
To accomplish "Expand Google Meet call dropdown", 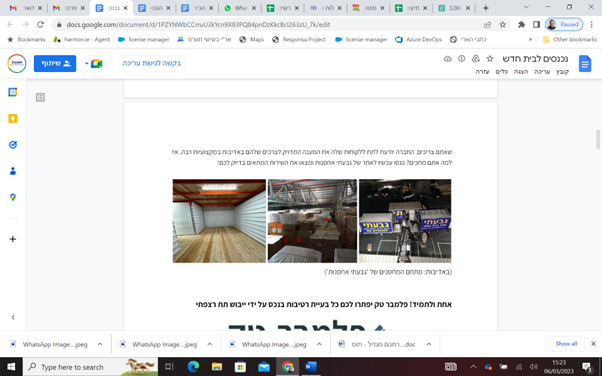I will pyautogui.click(x=87, y=63).
